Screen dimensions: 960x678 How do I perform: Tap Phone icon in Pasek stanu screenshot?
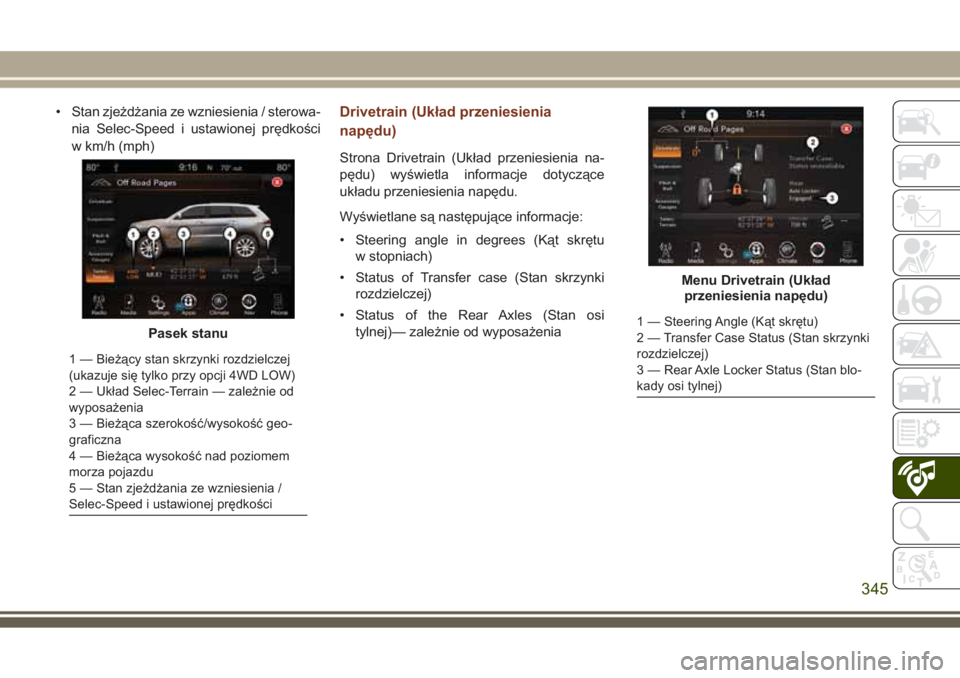pos(279,304)
